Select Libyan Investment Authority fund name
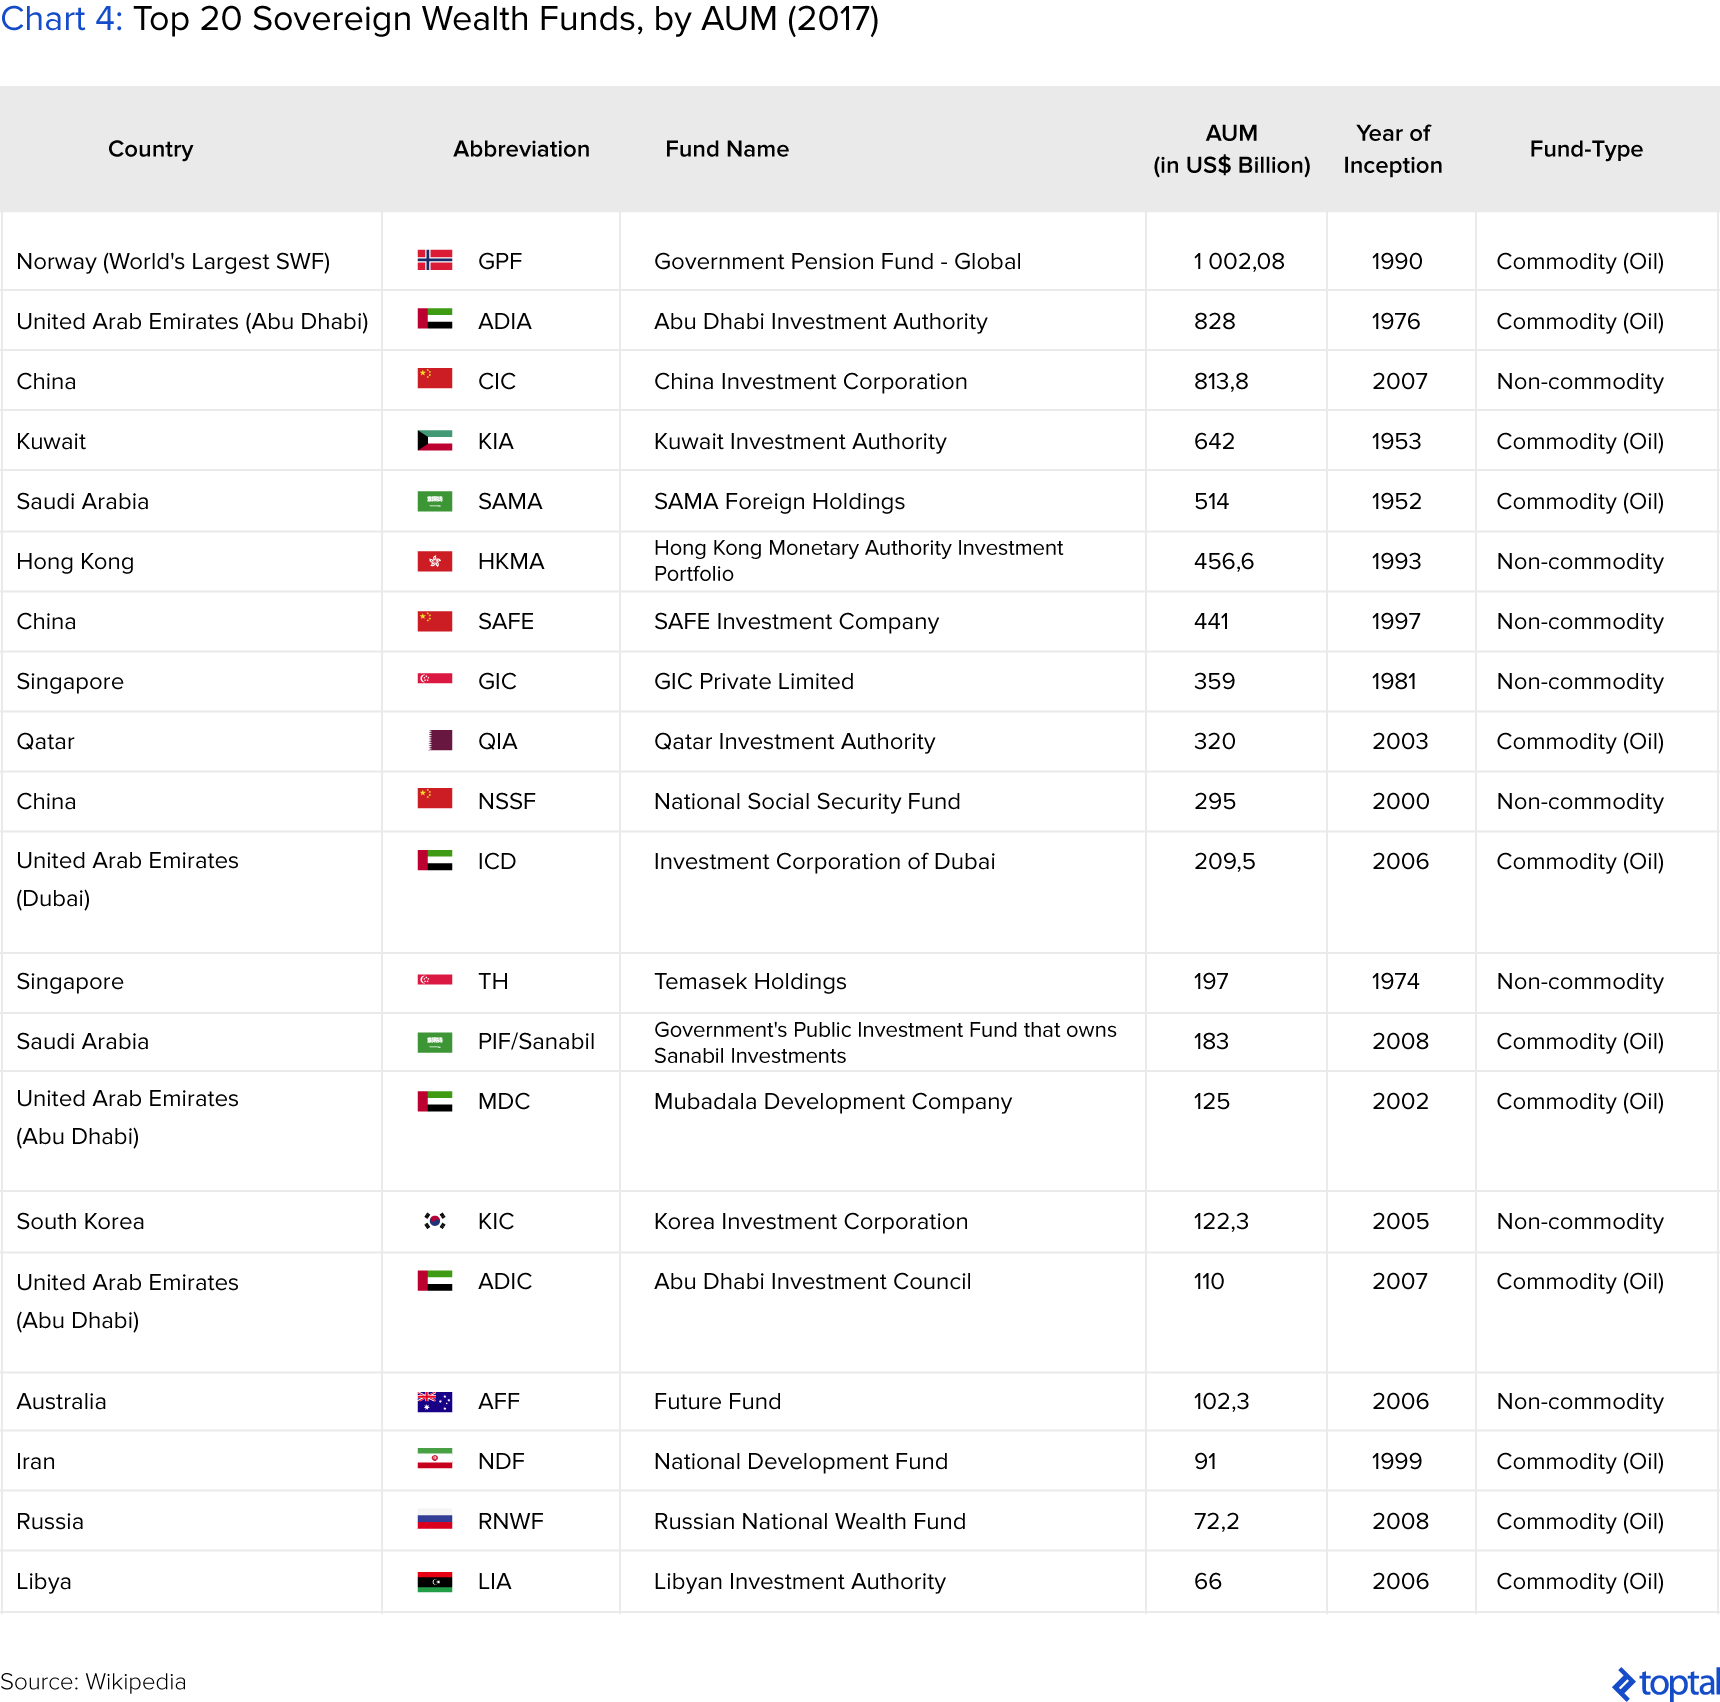Screen dimensions: 1720x1702 pyautogui.click(x=799, y=1581)
